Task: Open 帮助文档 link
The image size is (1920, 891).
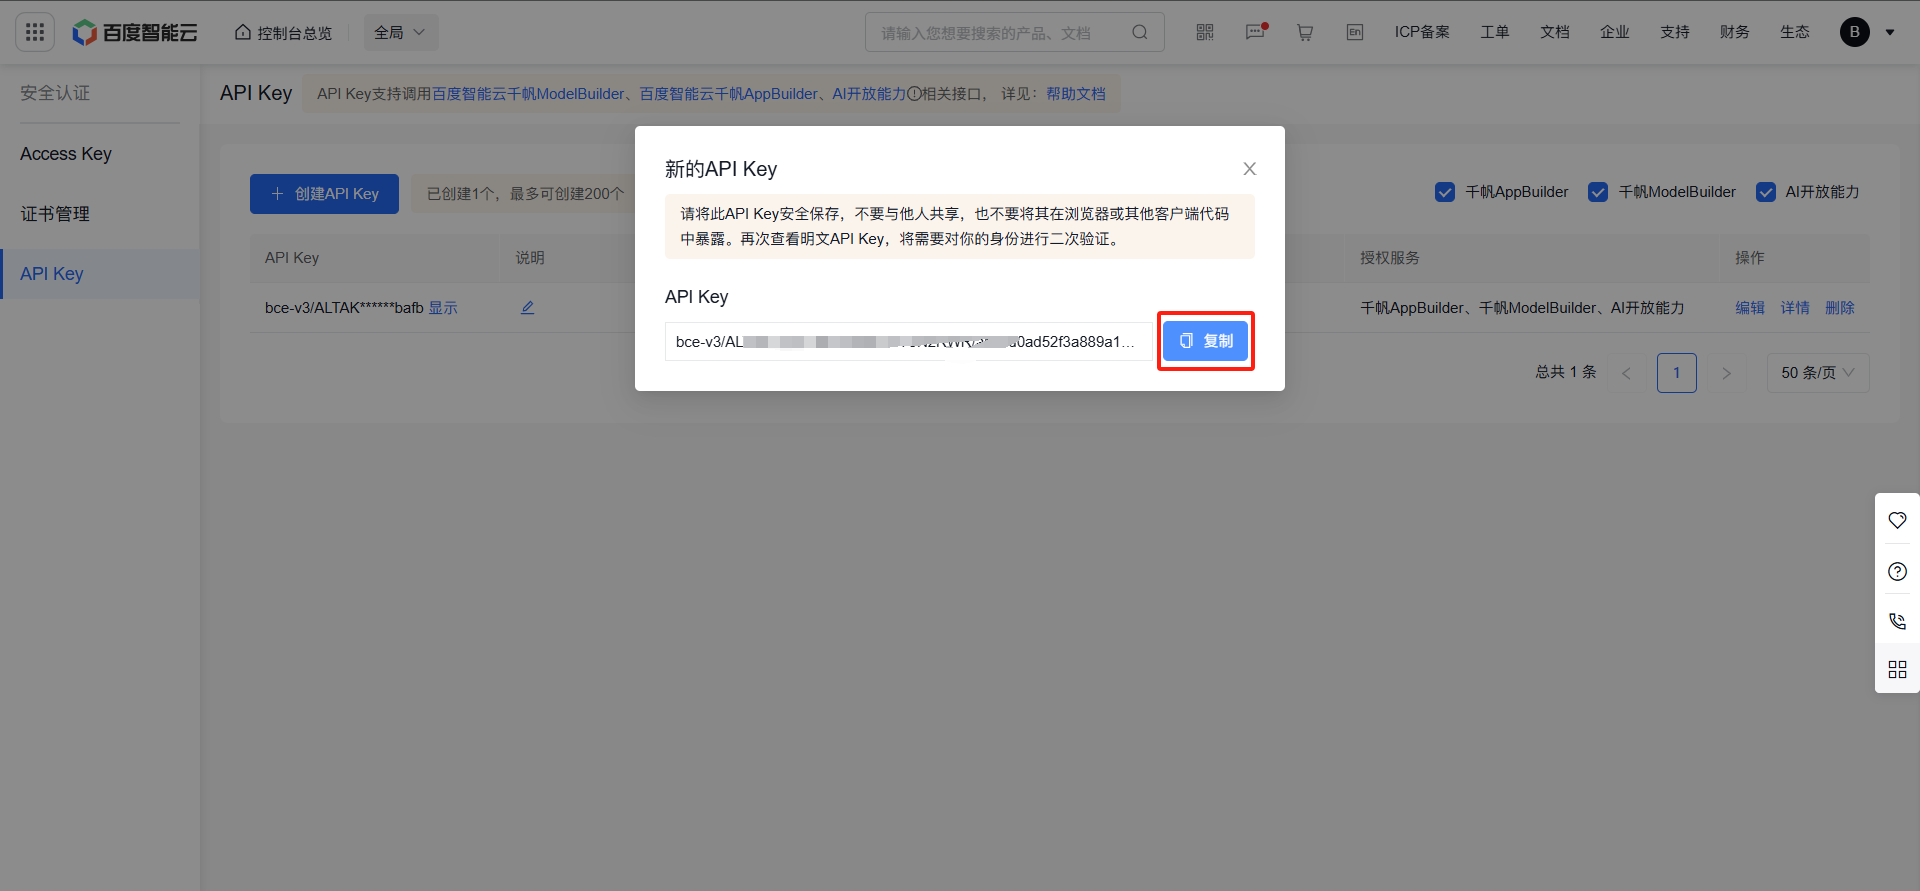Action: tap(1076, 94)
